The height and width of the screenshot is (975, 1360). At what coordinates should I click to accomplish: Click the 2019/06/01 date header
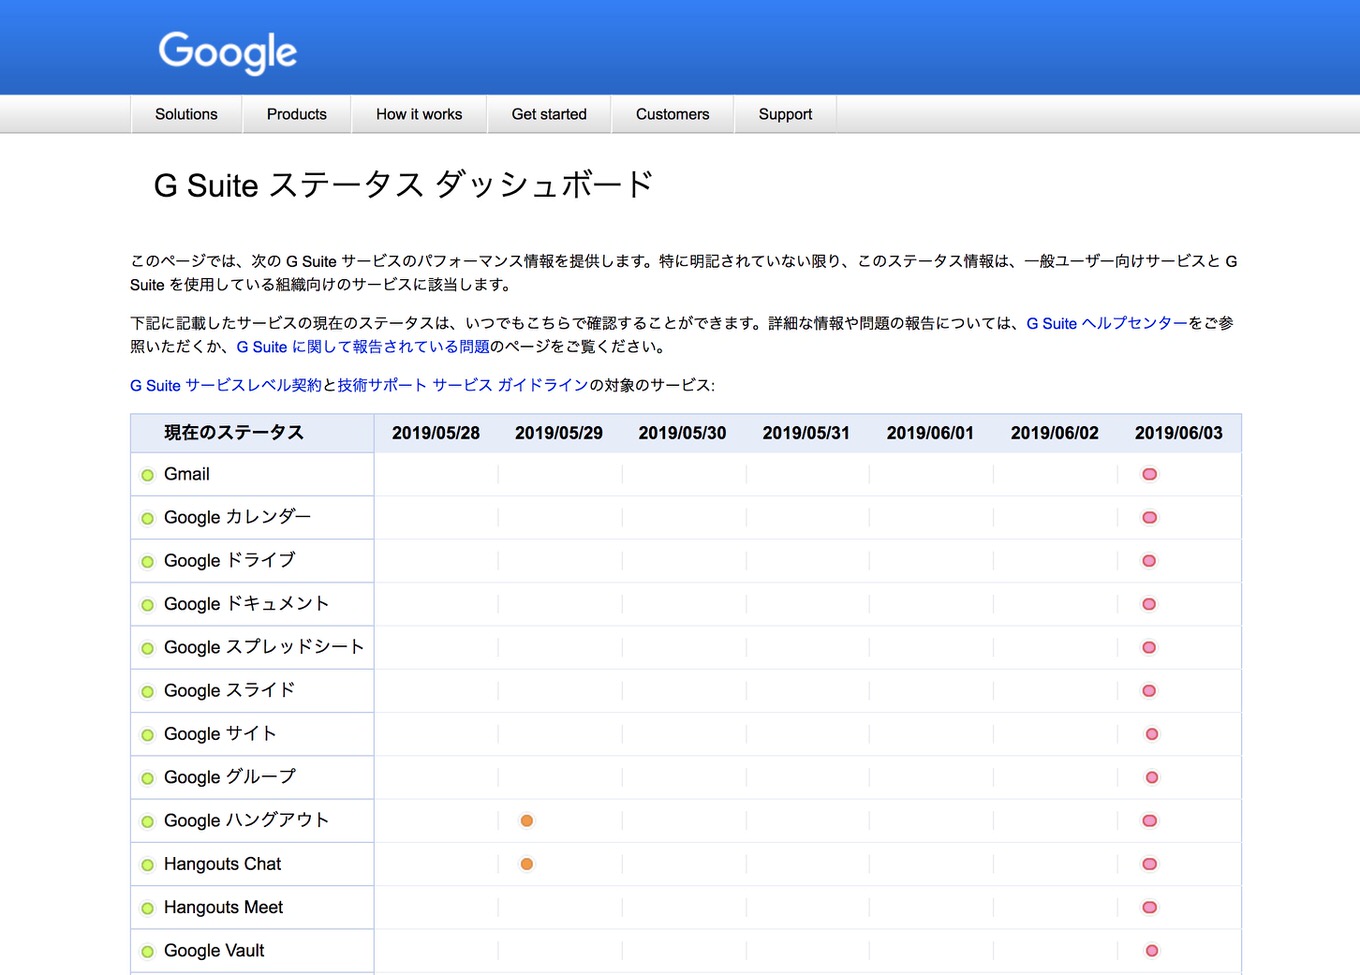click(930, 433)
